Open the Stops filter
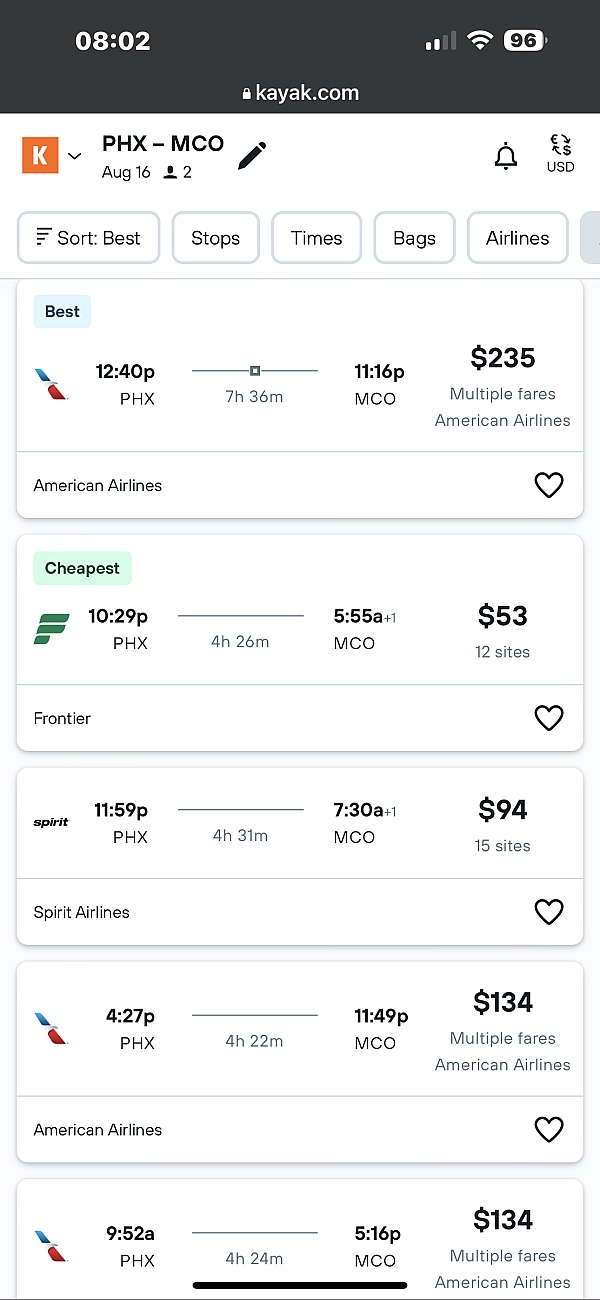Image resolution: width=600 pixels, height=1300 pixels. [x=215, y=238]
